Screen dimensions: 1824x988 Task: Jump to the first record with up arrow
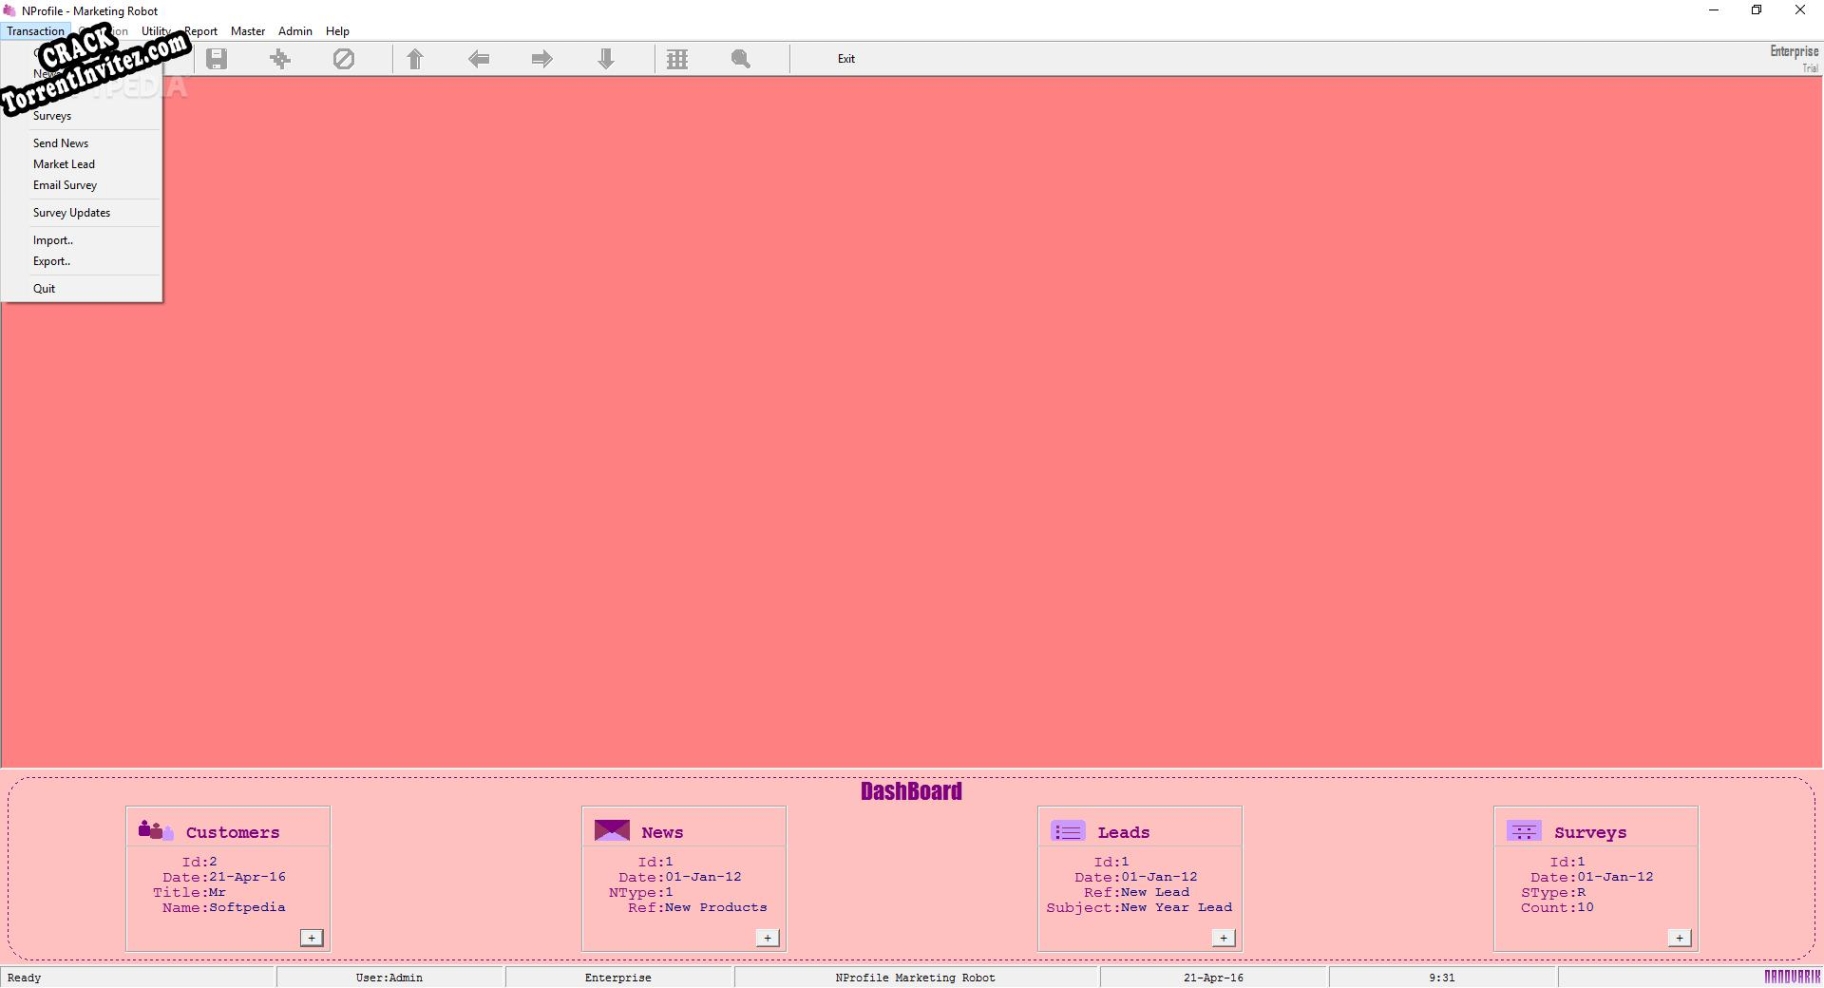tap(416, 59)
